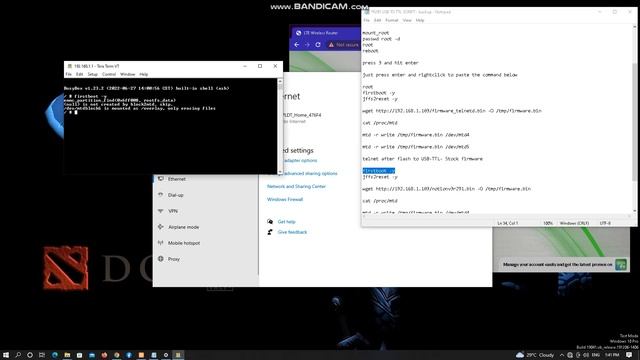Open the Windows Start menu
The height and width of the screenshot is (360, 640).
tap(6, 355)
